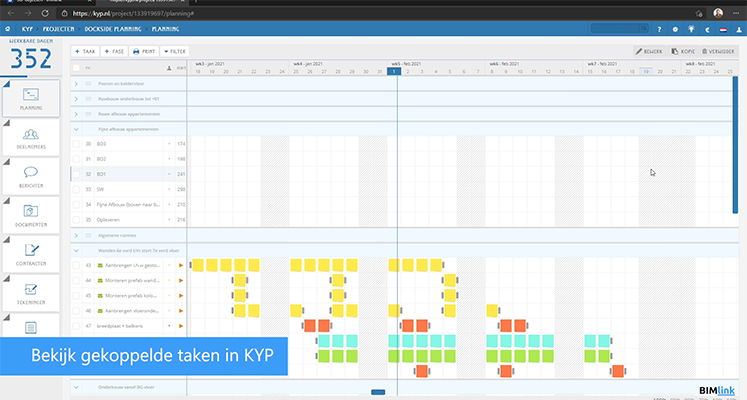Click green linked icon on row 44

(100, 280)
